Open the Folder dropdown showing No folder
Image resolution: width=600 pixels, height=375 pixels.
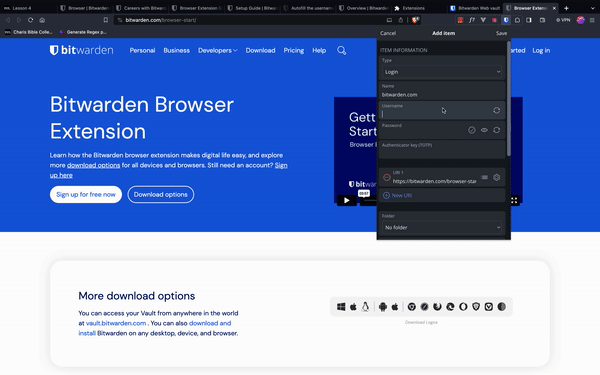(442, 227)
